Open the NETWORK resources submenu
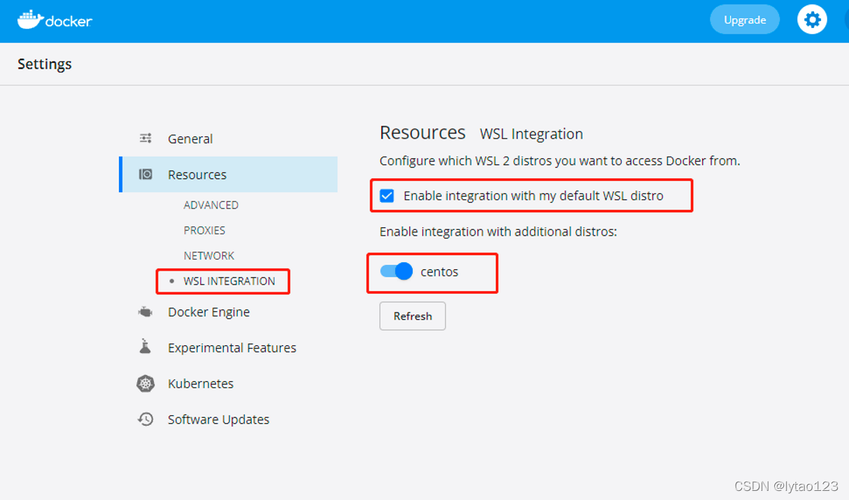 point(209,256)
